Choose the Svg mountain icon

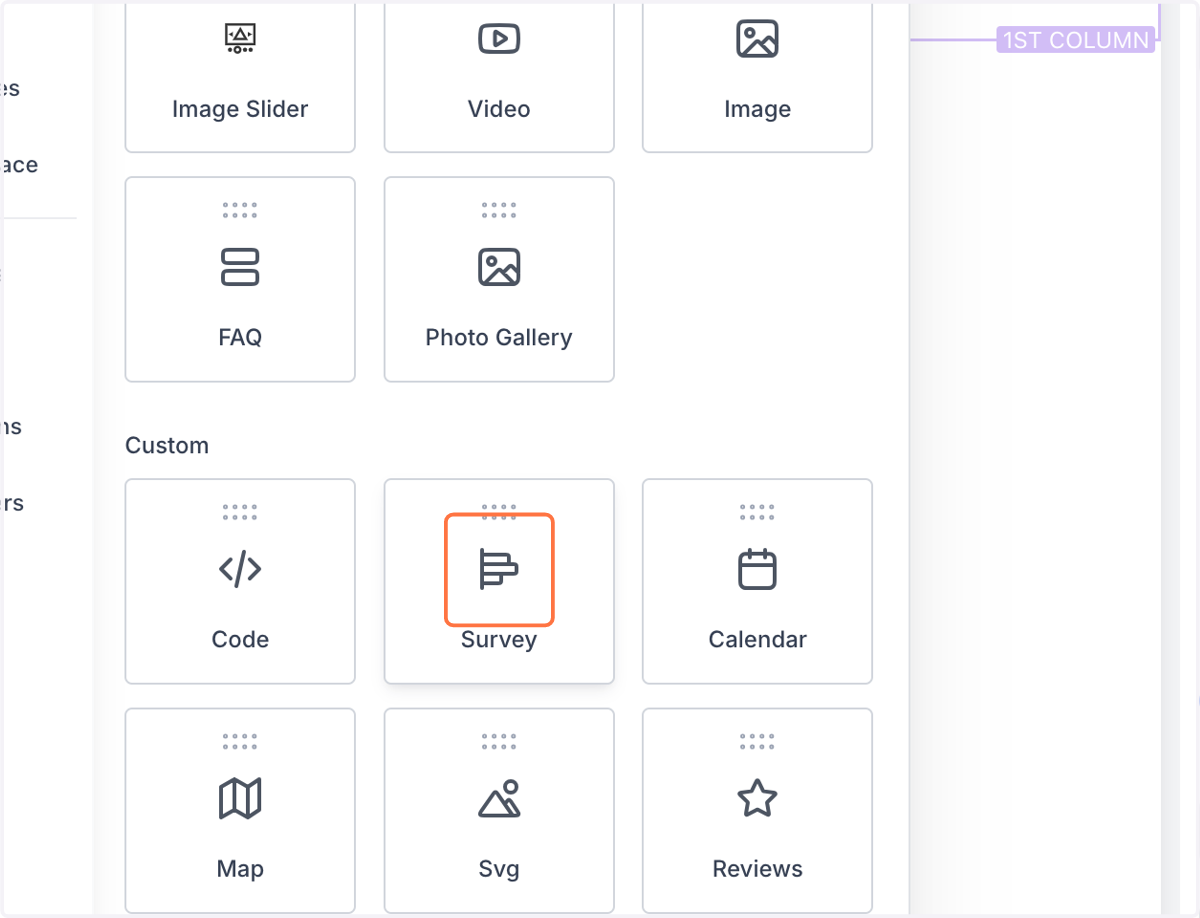coord(499,798)
